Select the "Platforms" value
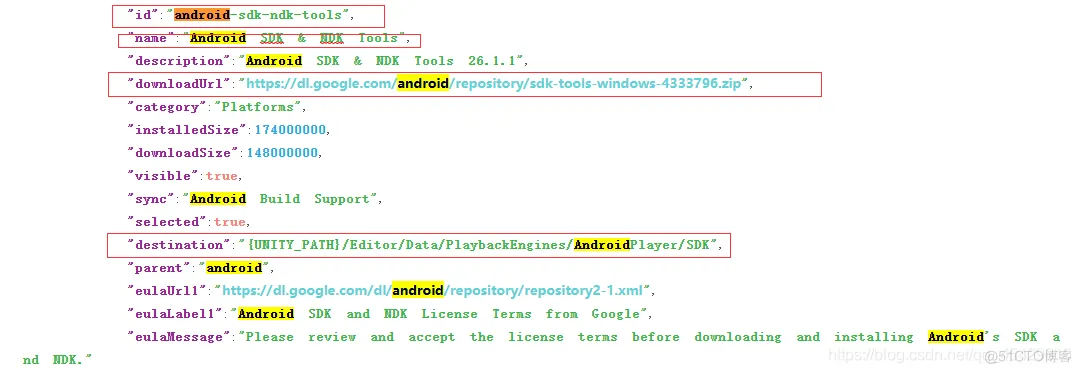 (259, 107)
